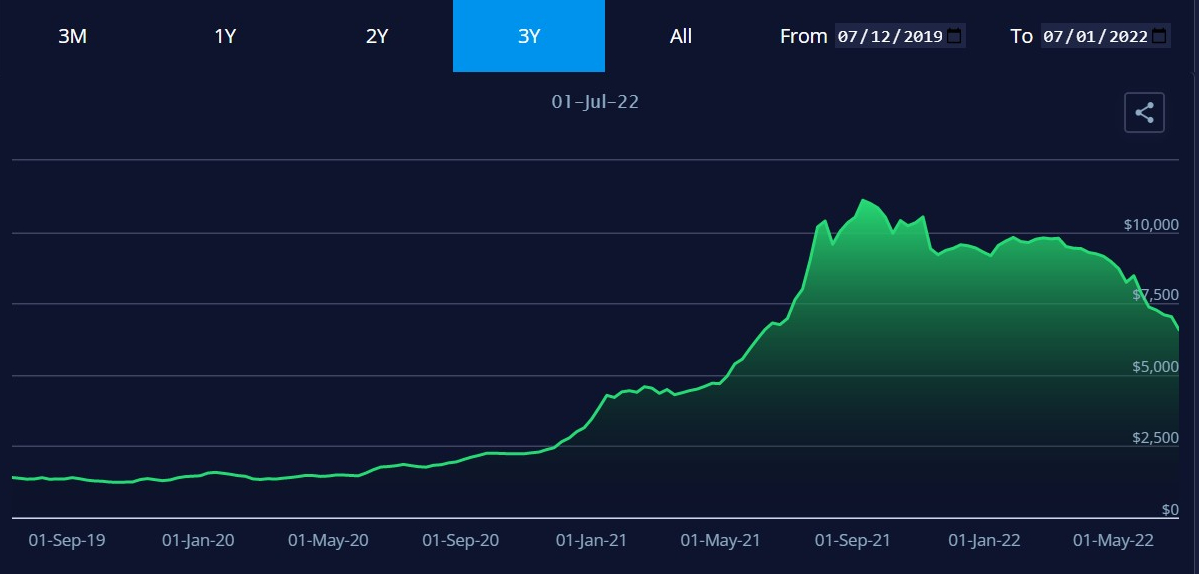Image resolution: width=1199 pixels, height=574 pixels.
Task: Switch to the 1Y range tab
Action: (224, 36)
